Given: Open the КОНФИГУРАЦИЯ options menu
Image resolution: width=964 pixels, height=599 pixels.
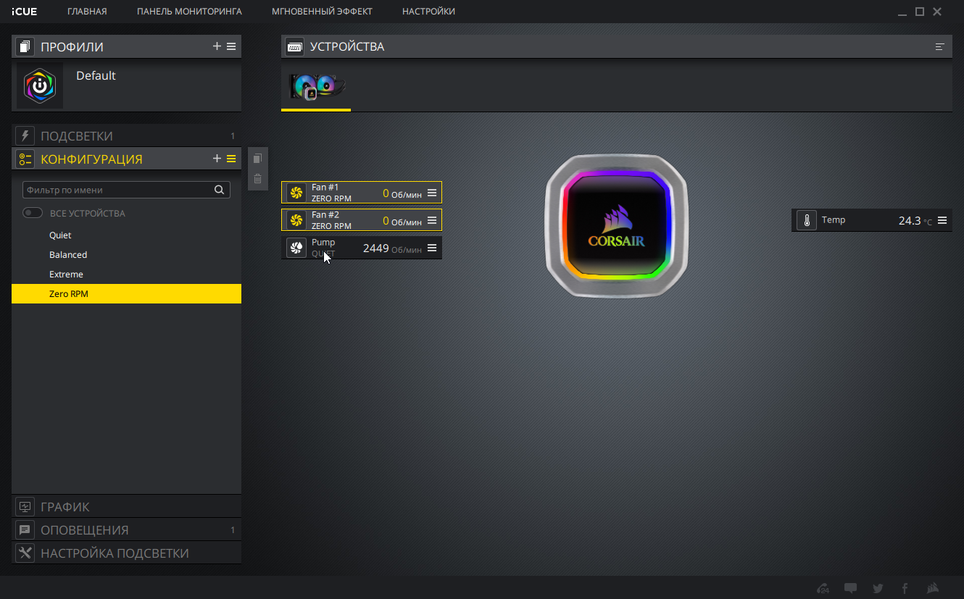Looking at the screenshot, I should 231,159.
